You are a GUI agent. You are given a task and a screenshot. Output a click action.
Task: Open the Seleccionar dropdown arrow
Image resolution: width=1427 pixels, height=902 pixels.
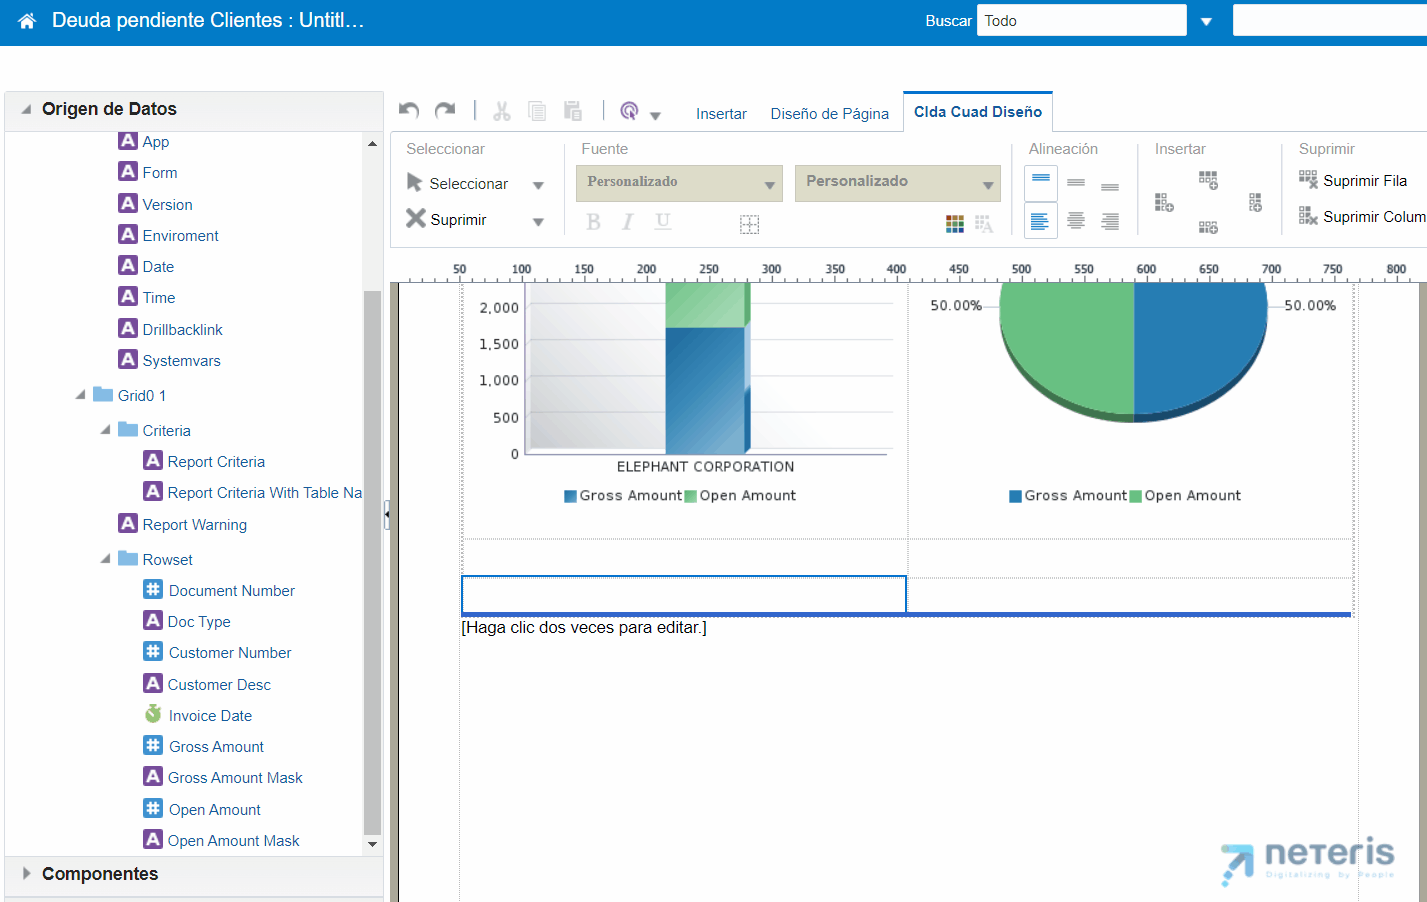pyautogui.click(x=538, y=185)
